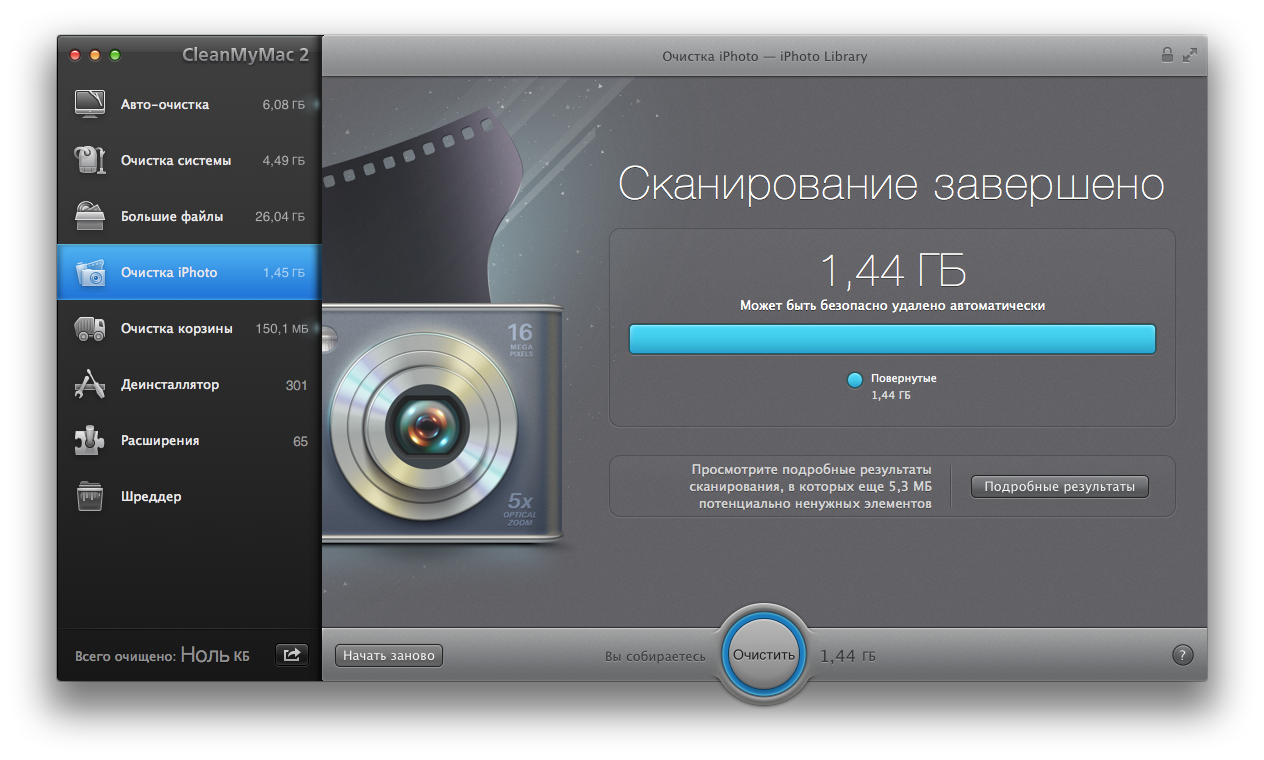1264x760 pixels.
Task: Click the CleanMyMac 2 title
Action: tap(245, 55)
